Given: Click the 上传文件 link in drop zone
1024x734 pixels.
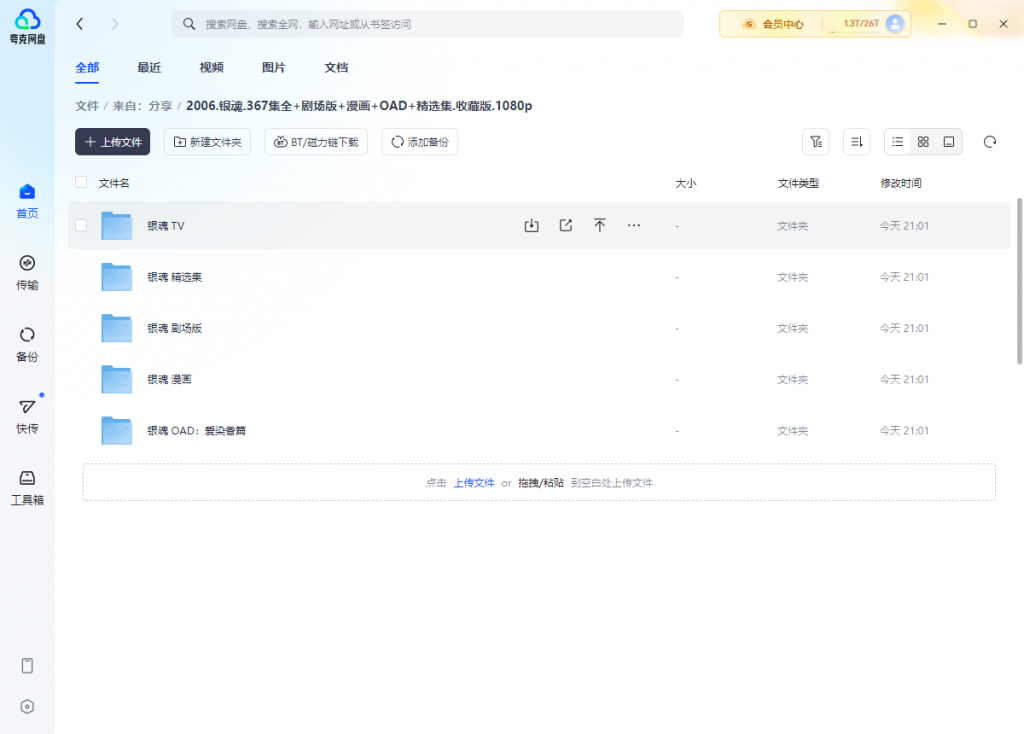Looking at the screenshot, I should tap(474, 483).
